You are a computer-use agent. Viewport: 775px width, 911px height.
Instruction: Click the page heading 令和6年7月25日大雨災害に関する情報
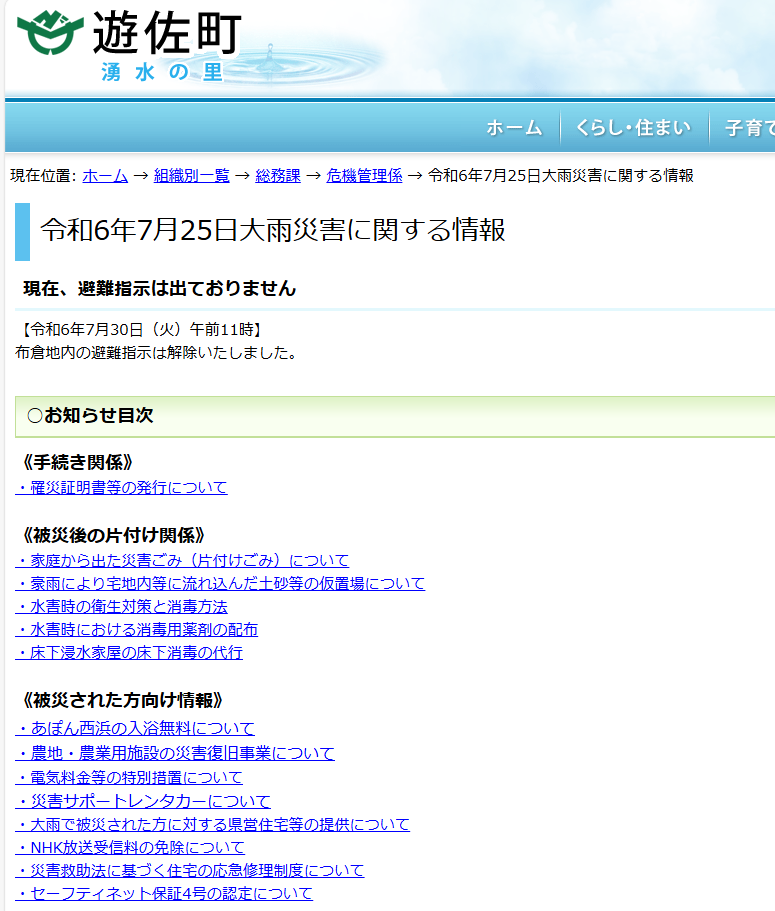coord(273,229)
